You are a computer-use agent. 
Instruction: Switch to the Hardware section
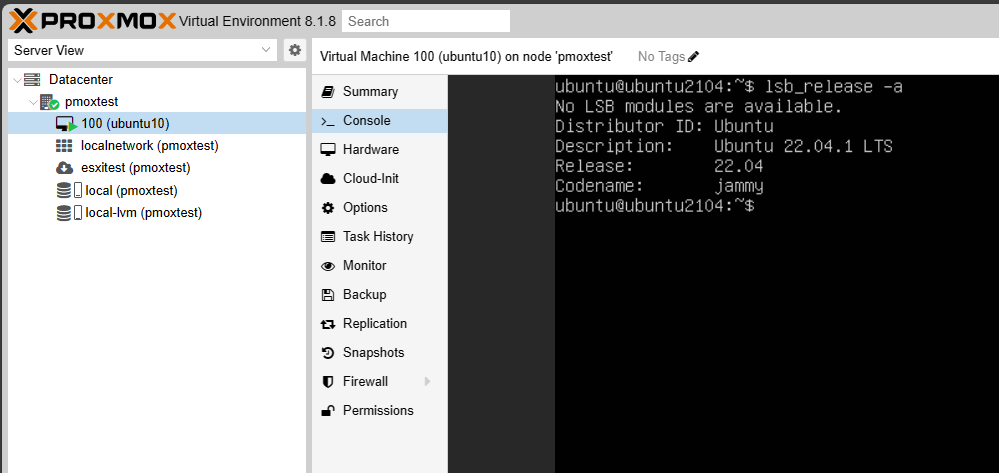click(370, 150)
